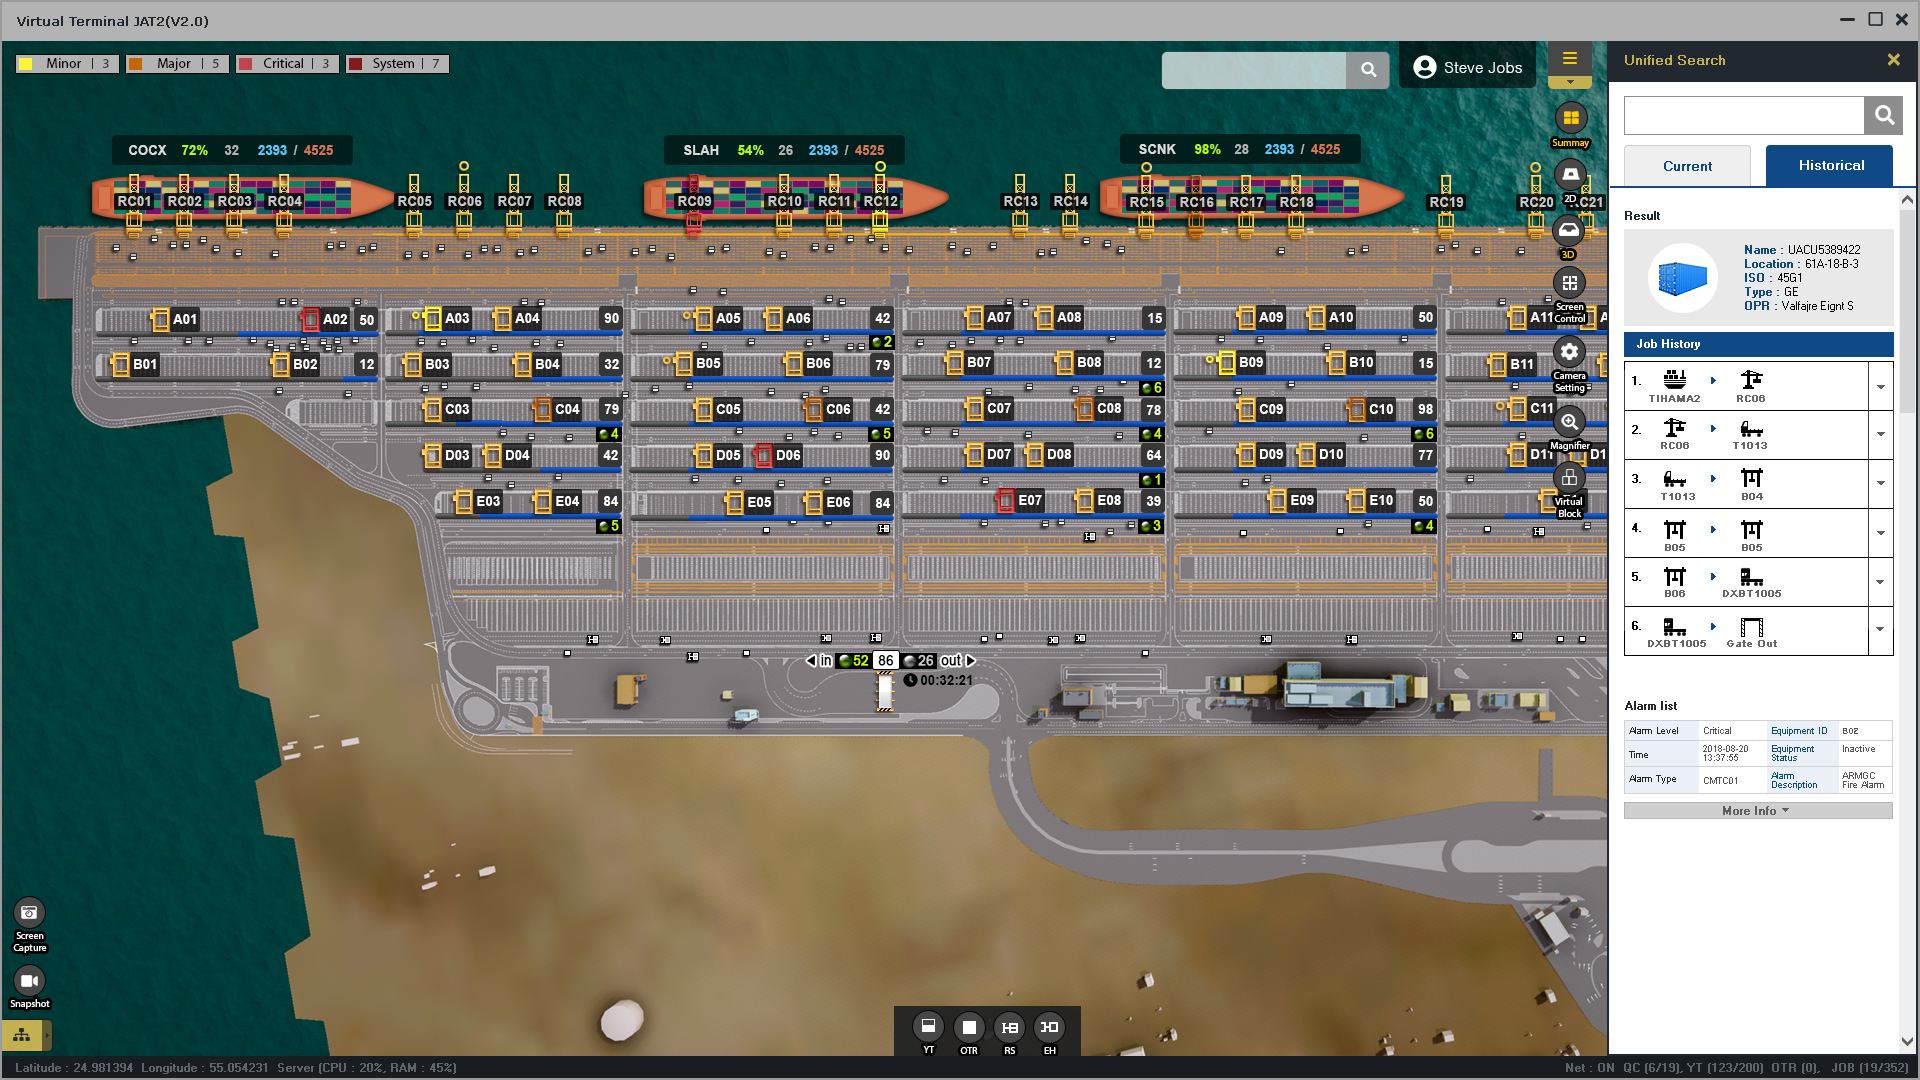1920x1080 pixels.
Task: Click the Critical alarm red swatch
Action: point(245,64)
